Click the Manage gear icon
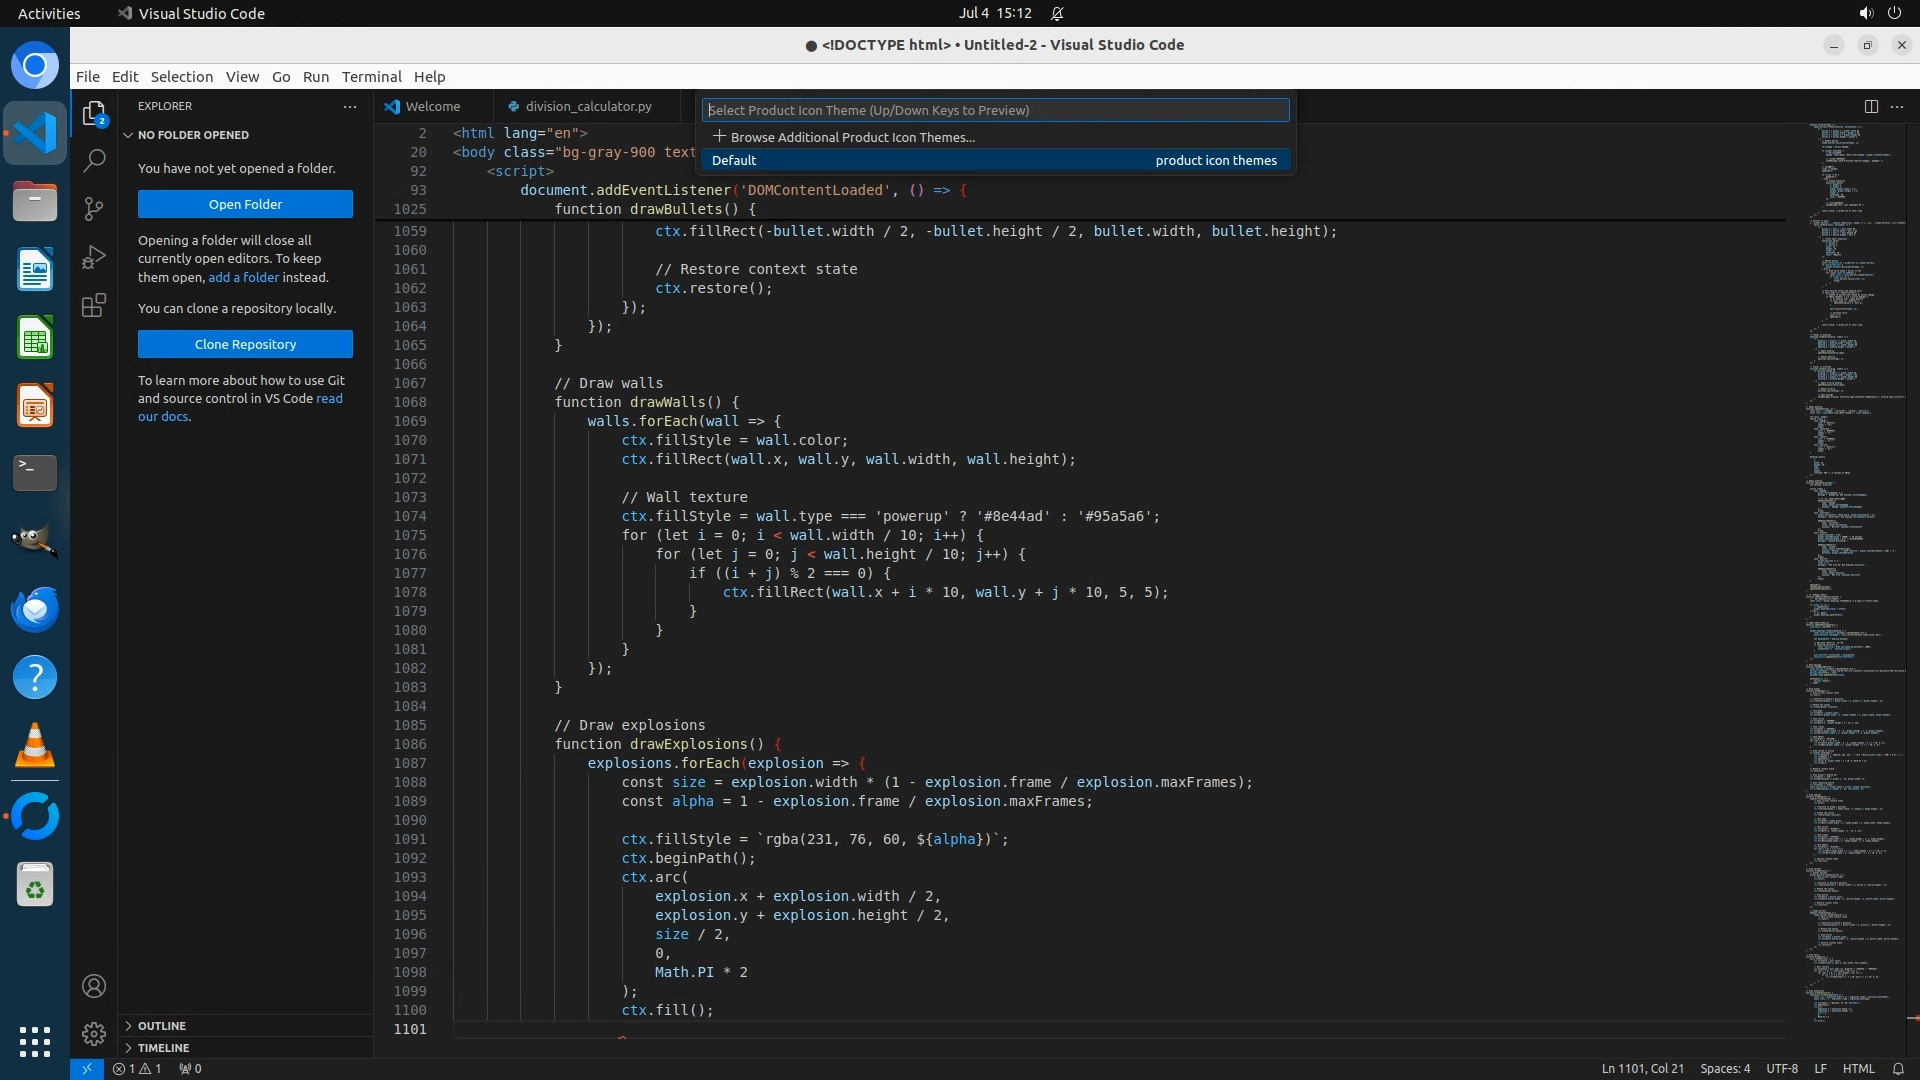 [x=94, y=1033]
